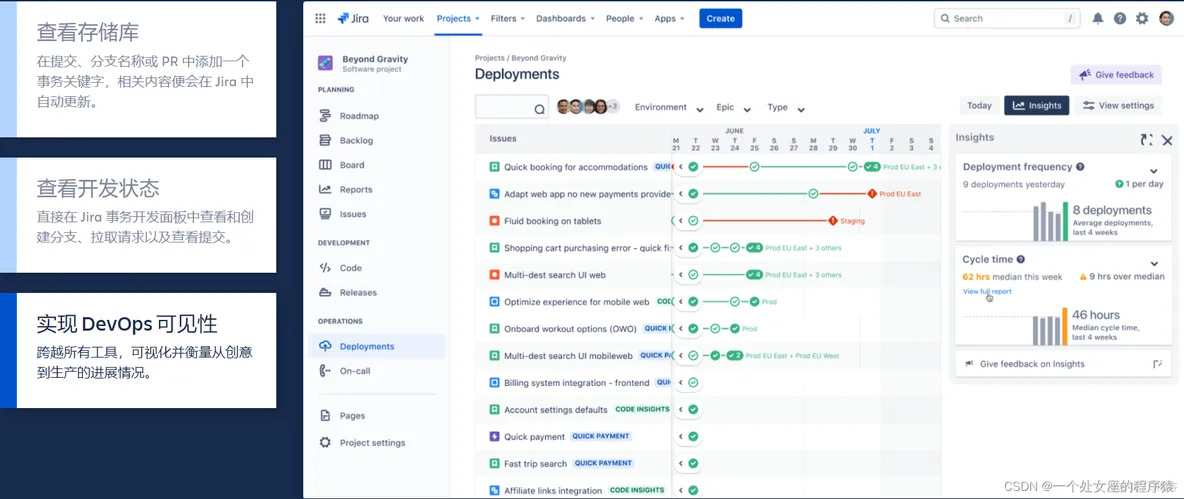Click the 实现 DevOps 可见性 card
Image resolution: width=1184 pixels, height=499 pixels.
tap(138, 350)
